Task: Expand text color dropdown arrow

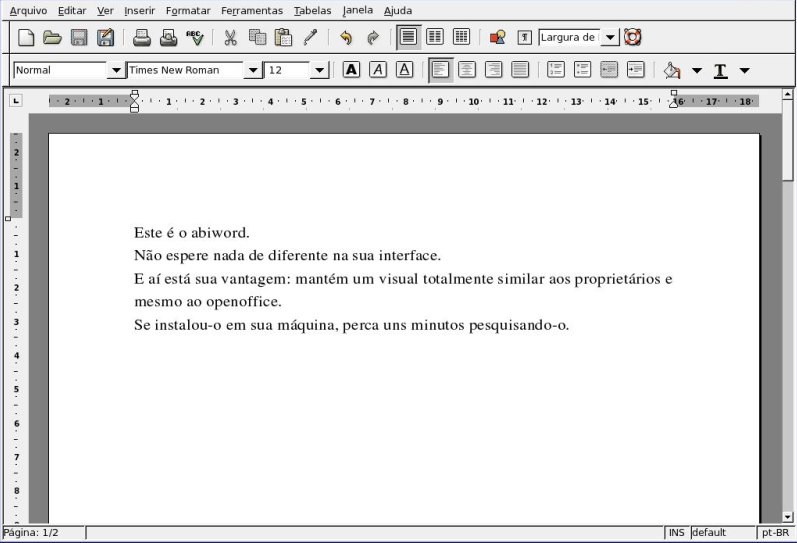Action: pyautogui.click(x=744, y=70)
